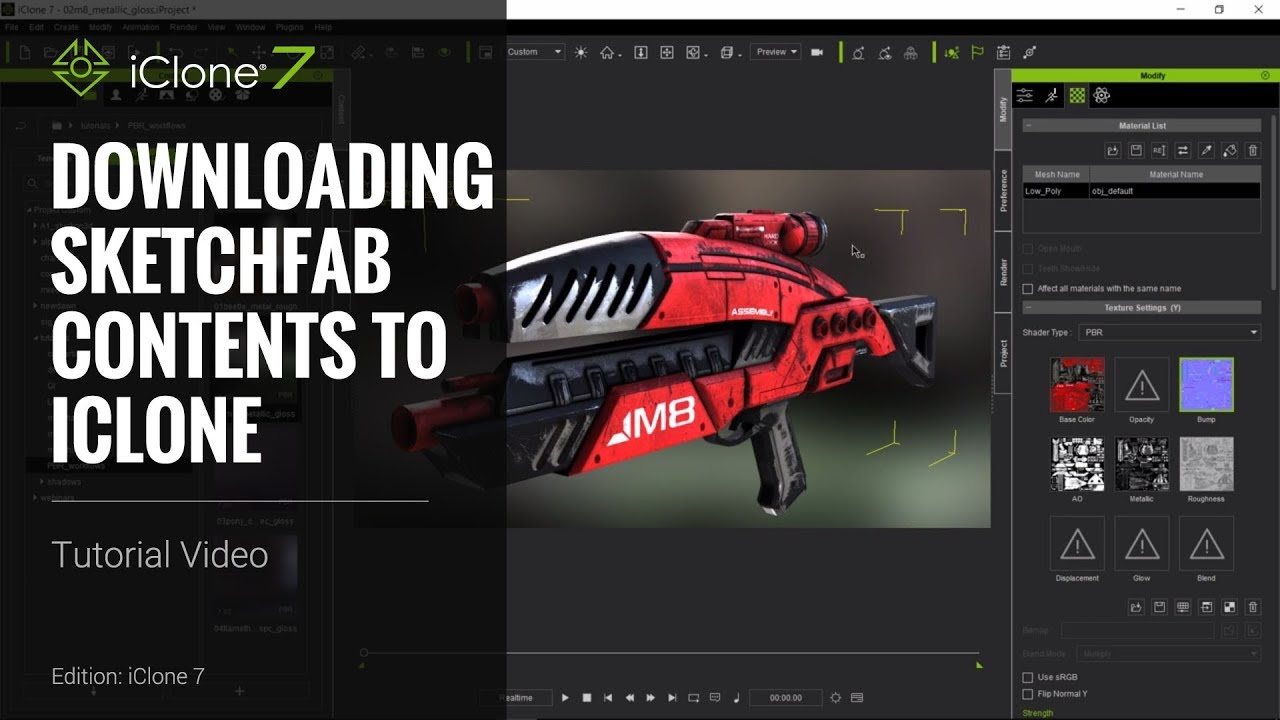The image size is (1280, 720).
Task: Click the Play button in playback controls
Action: [x=565, y=698]
